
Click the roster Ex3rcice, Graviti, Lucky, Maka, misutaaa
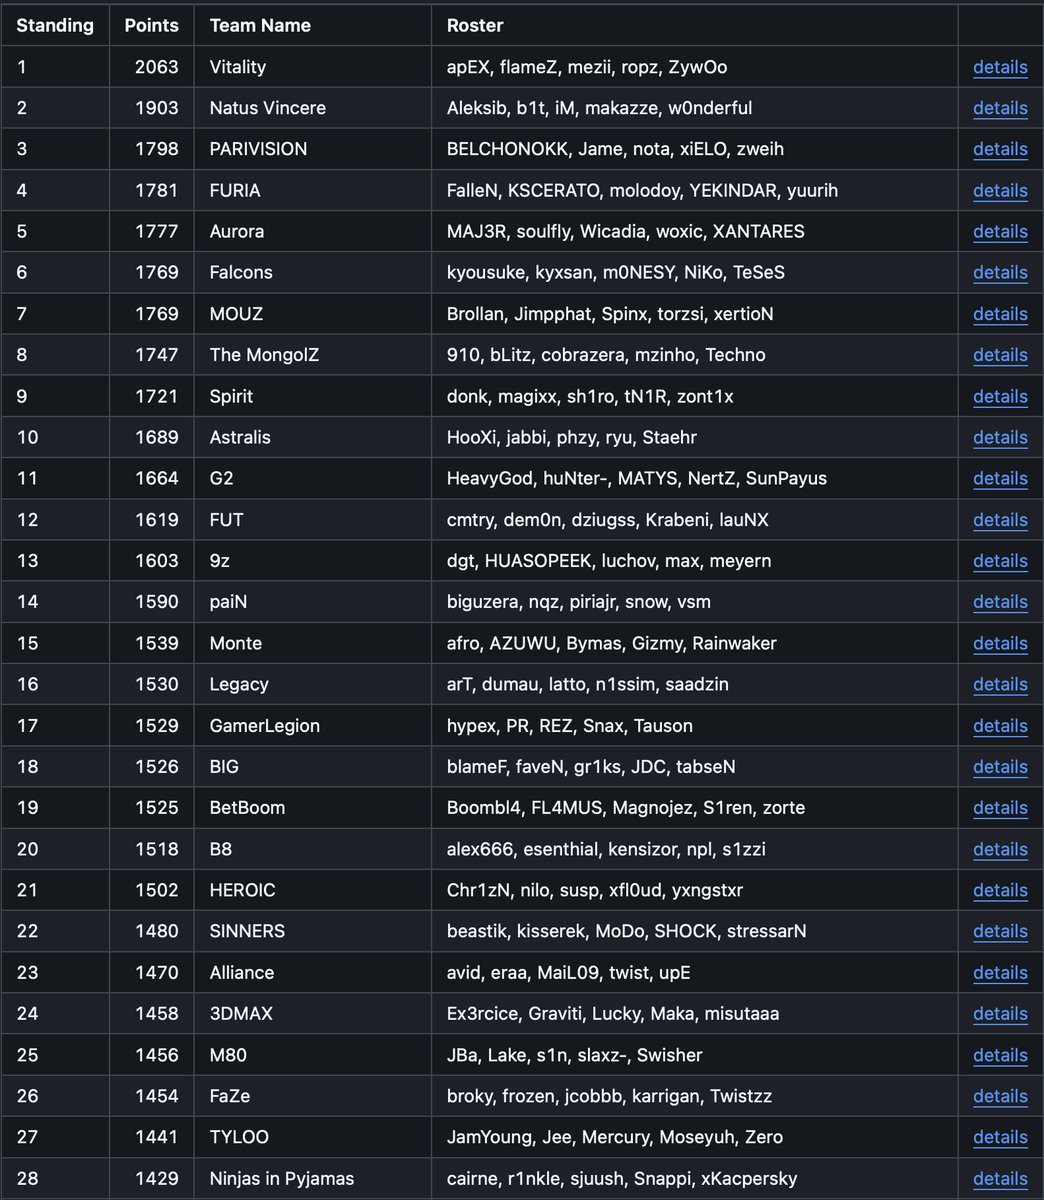(613, 1014)
